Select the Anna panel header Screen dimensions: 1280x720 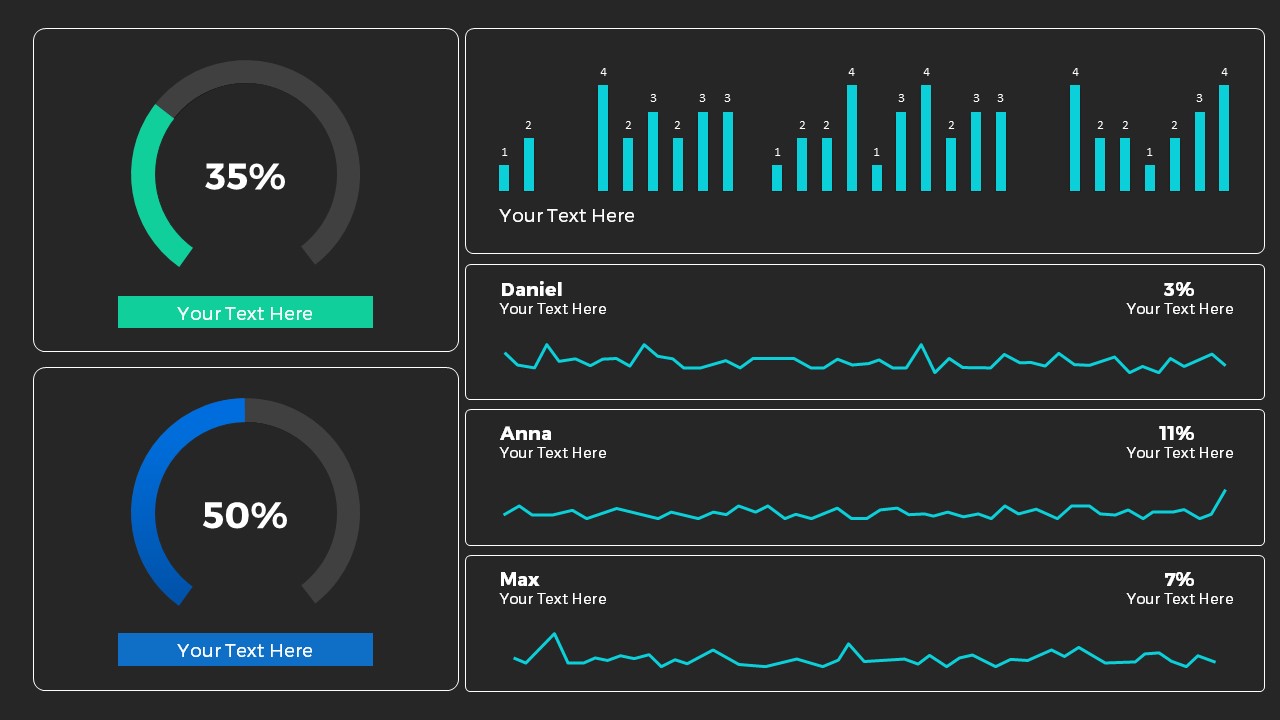tap(526, 434)
